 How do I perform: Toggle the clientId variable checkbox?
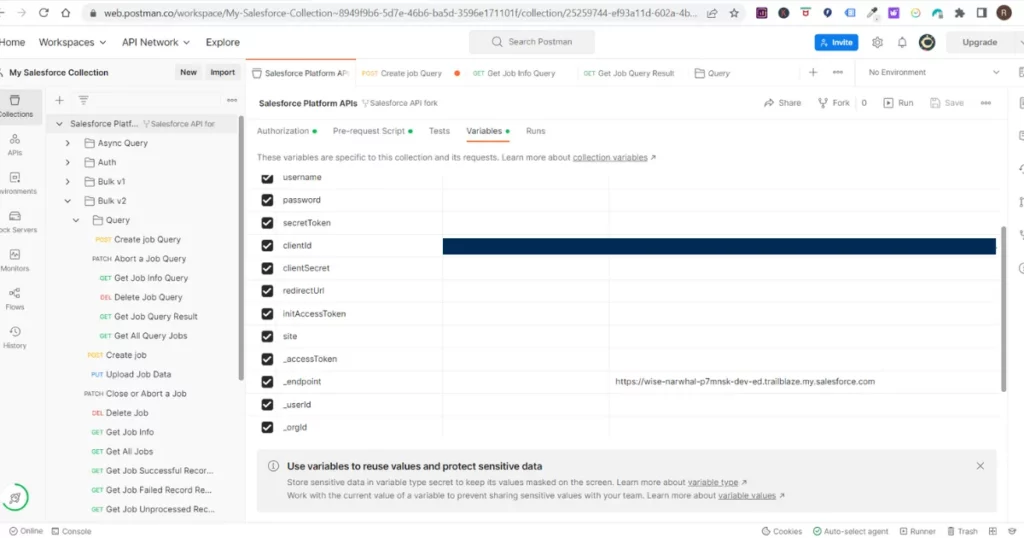pos(267,245)
